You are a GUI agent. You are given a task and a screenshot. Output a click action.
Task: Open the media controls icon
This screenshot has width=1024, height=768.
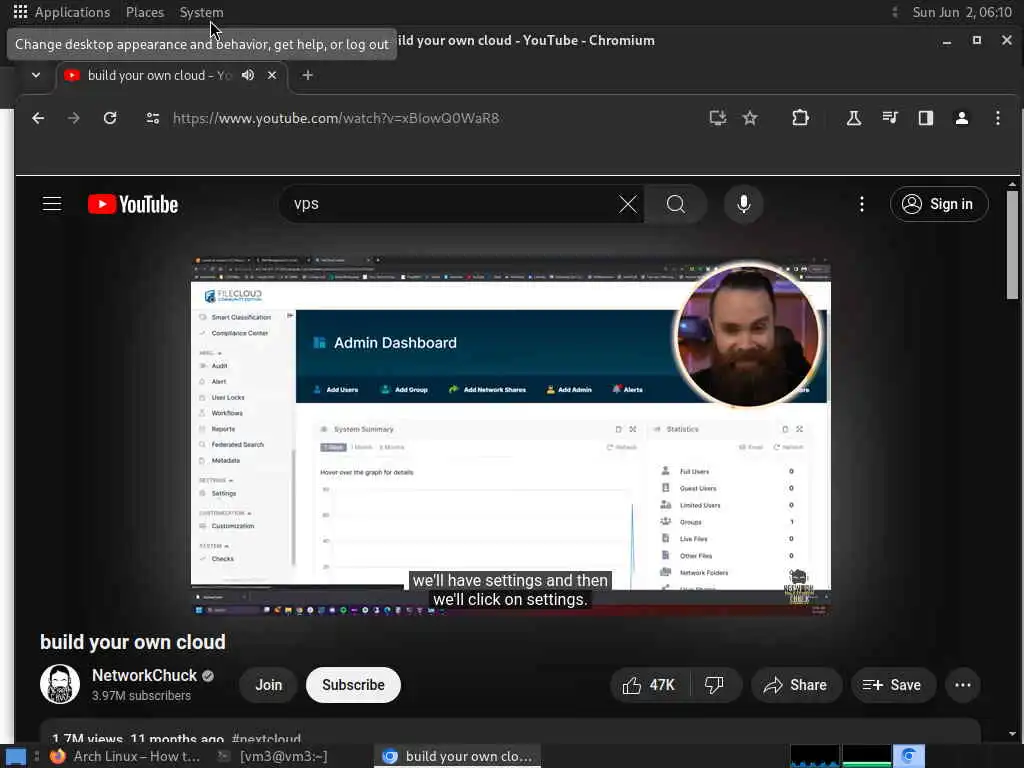[x=889, y=118]
